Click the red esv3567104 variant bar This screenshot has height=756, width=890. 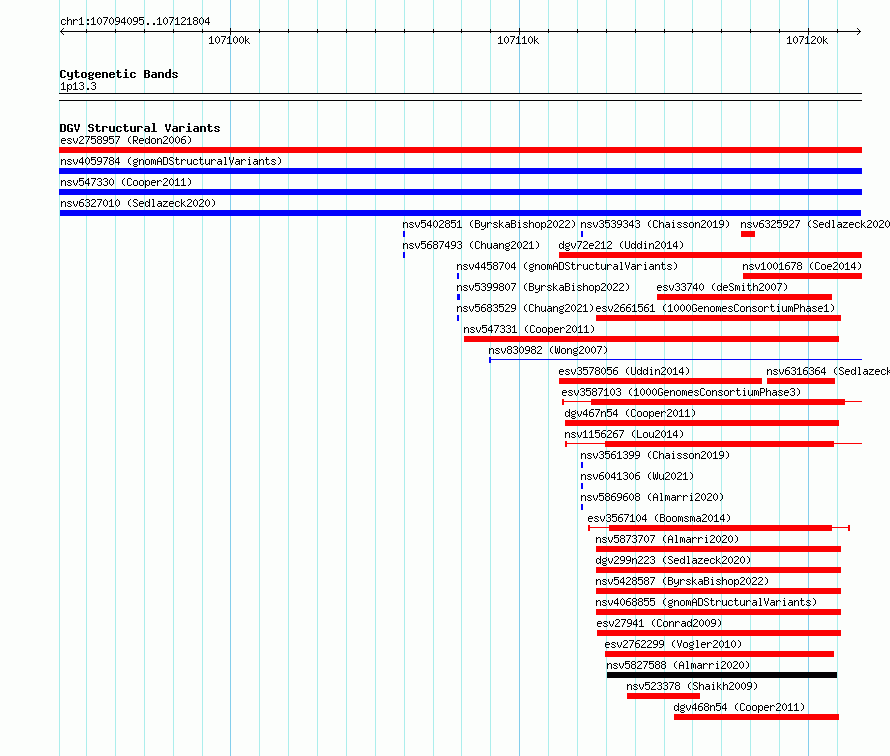point(720,528)
